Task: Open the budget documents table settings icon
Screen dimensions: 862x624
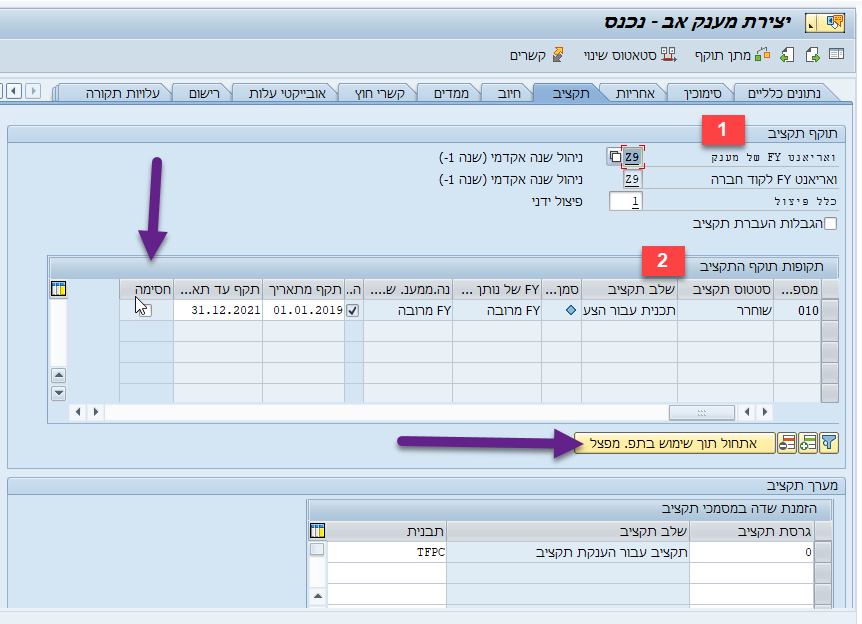Action: pos(318,531)
